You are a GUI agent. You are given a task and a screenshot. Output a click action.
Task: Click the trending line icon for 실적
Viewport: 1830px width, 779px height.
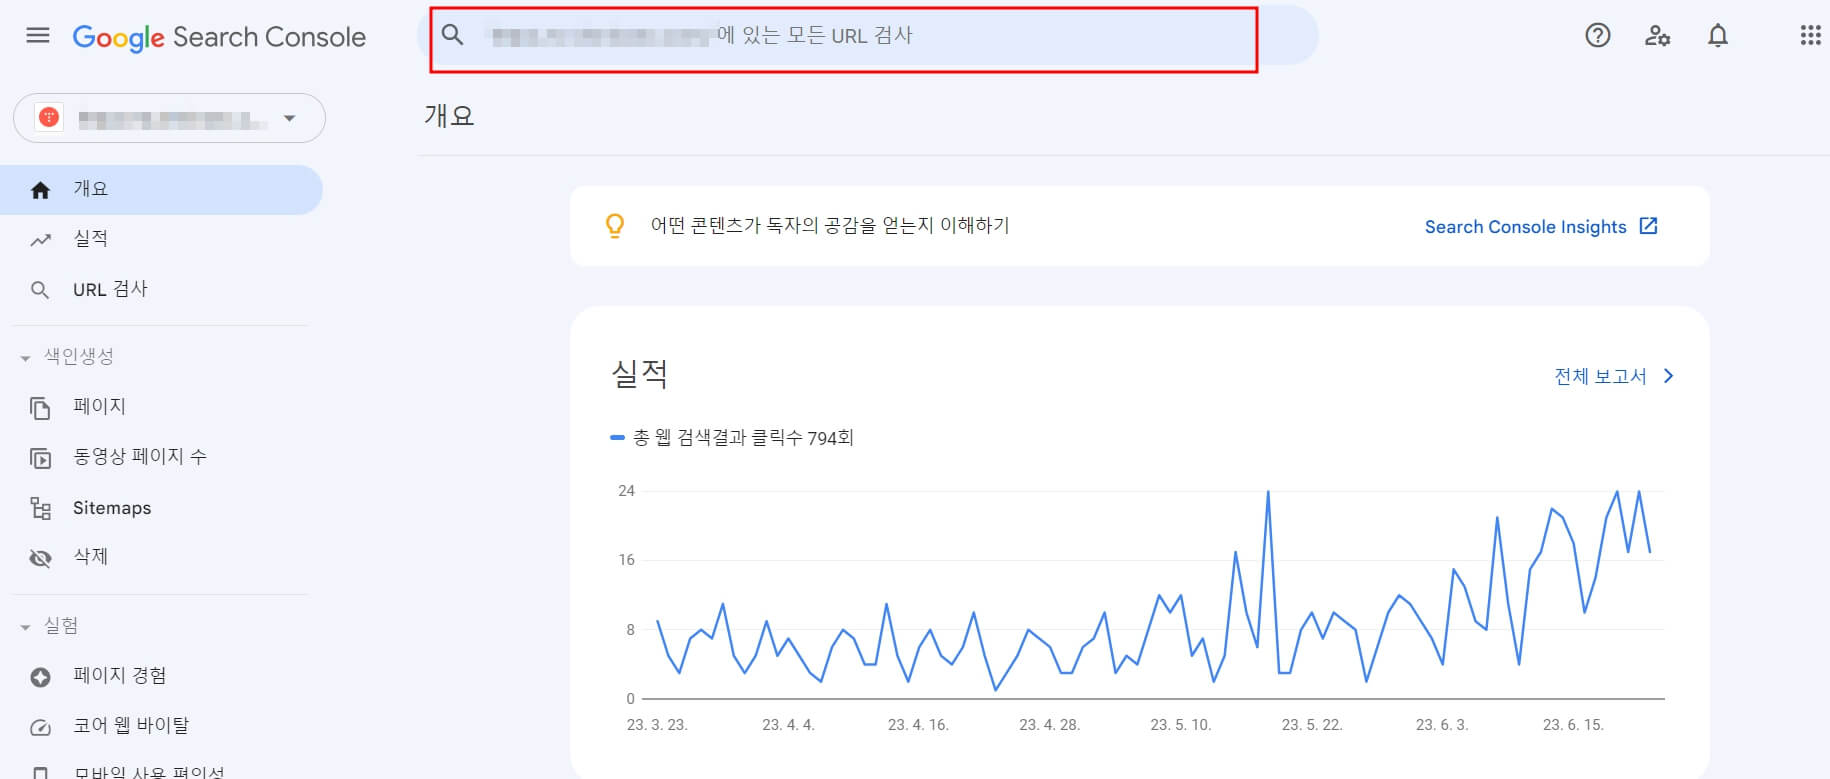click(x=40, y=240)
